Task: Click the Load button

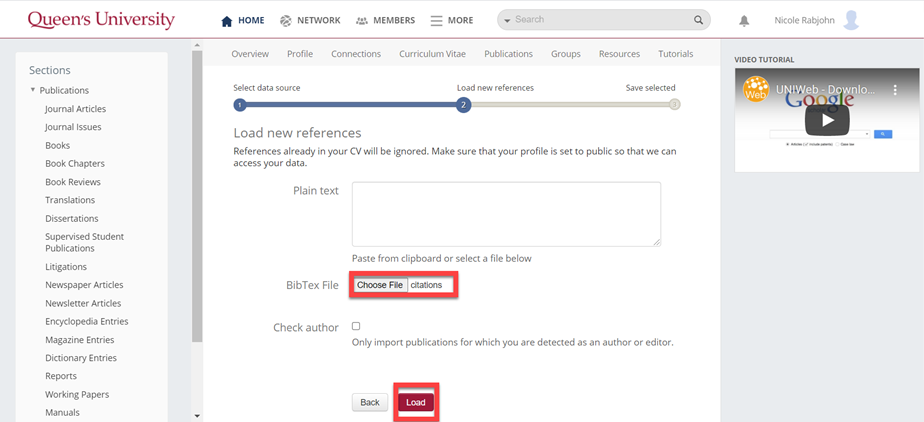Action: pos(415,402)
